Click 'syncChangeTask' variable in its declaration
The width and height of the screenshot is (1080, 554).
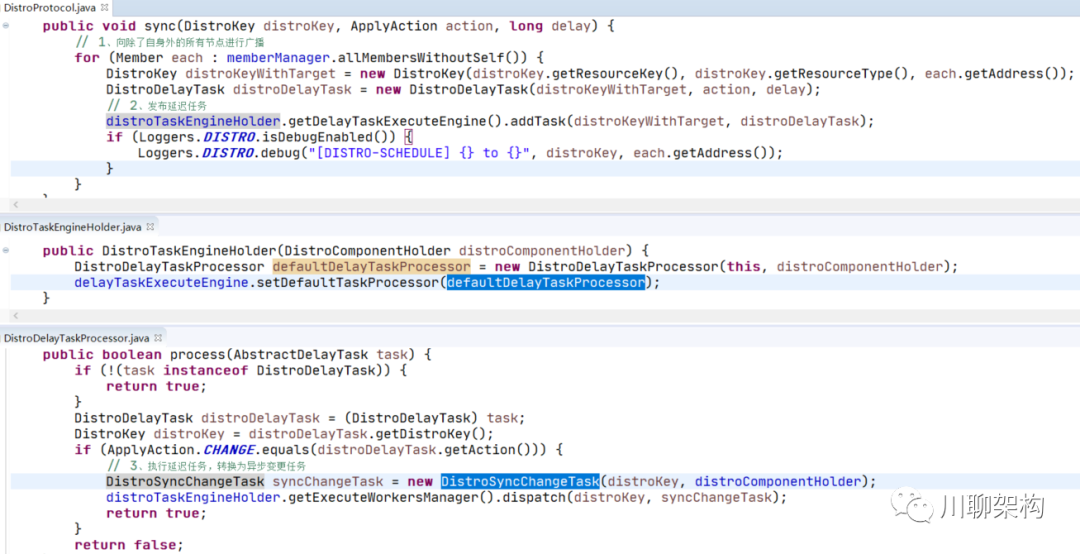(328, 482)
